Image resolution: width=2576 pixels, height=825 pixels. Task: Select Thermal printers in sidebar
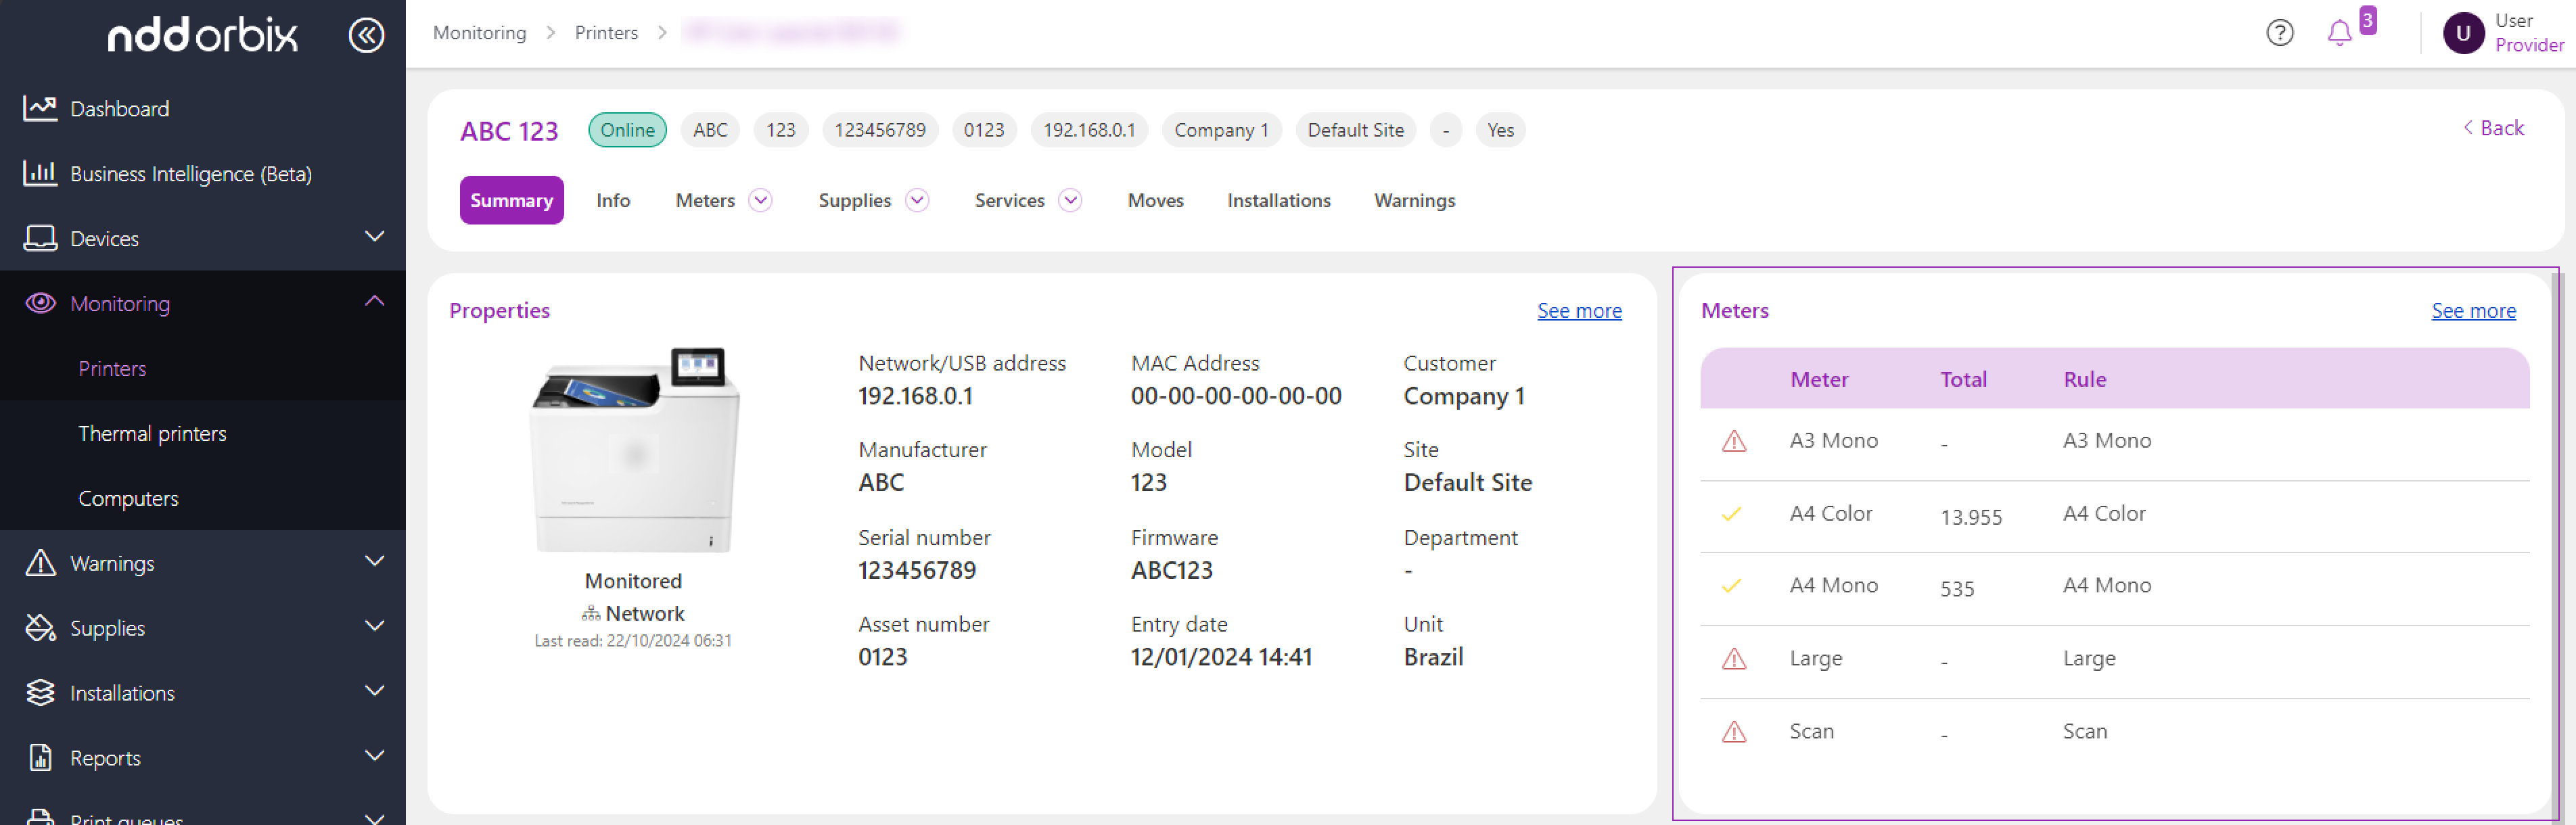(152, 433)
